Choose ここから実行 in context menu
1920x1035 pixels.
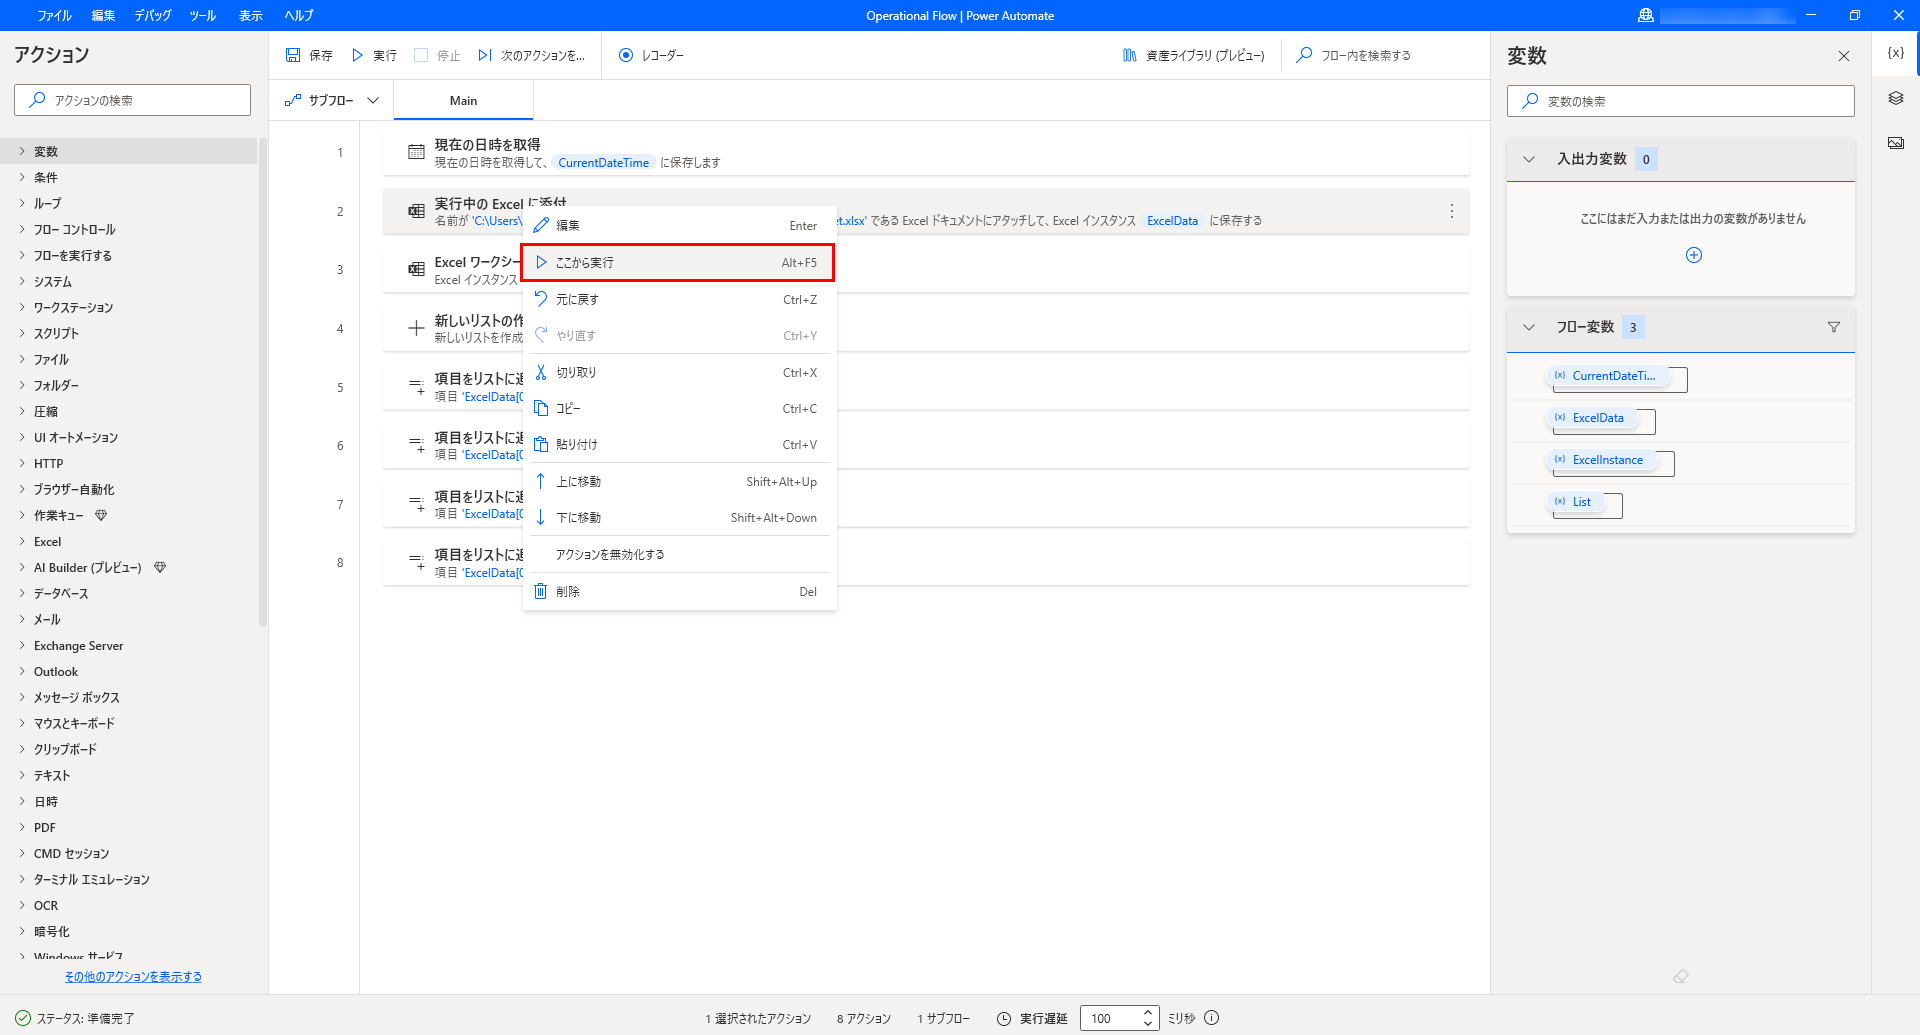[x=678, y=262]
